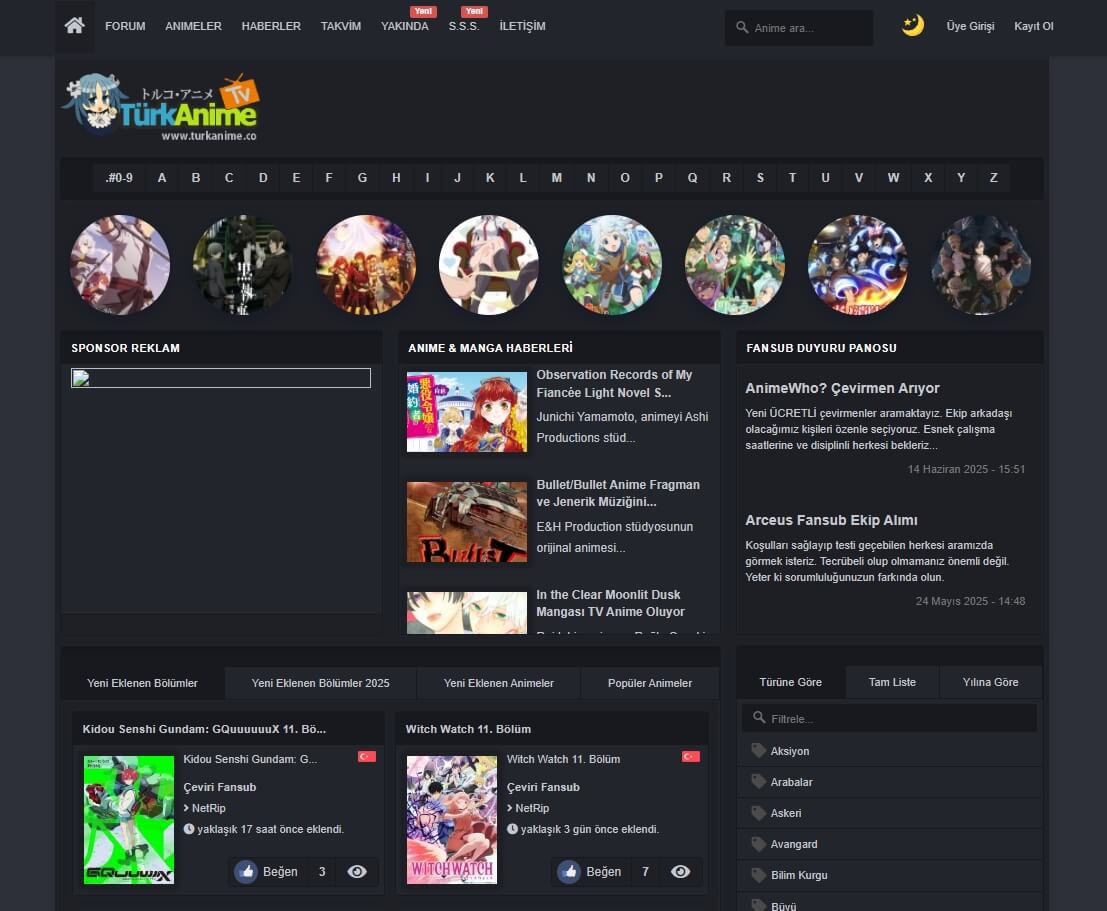1107x911 pixels.
Task: Open the broken sponsor ad image
Action: (221, 378)
